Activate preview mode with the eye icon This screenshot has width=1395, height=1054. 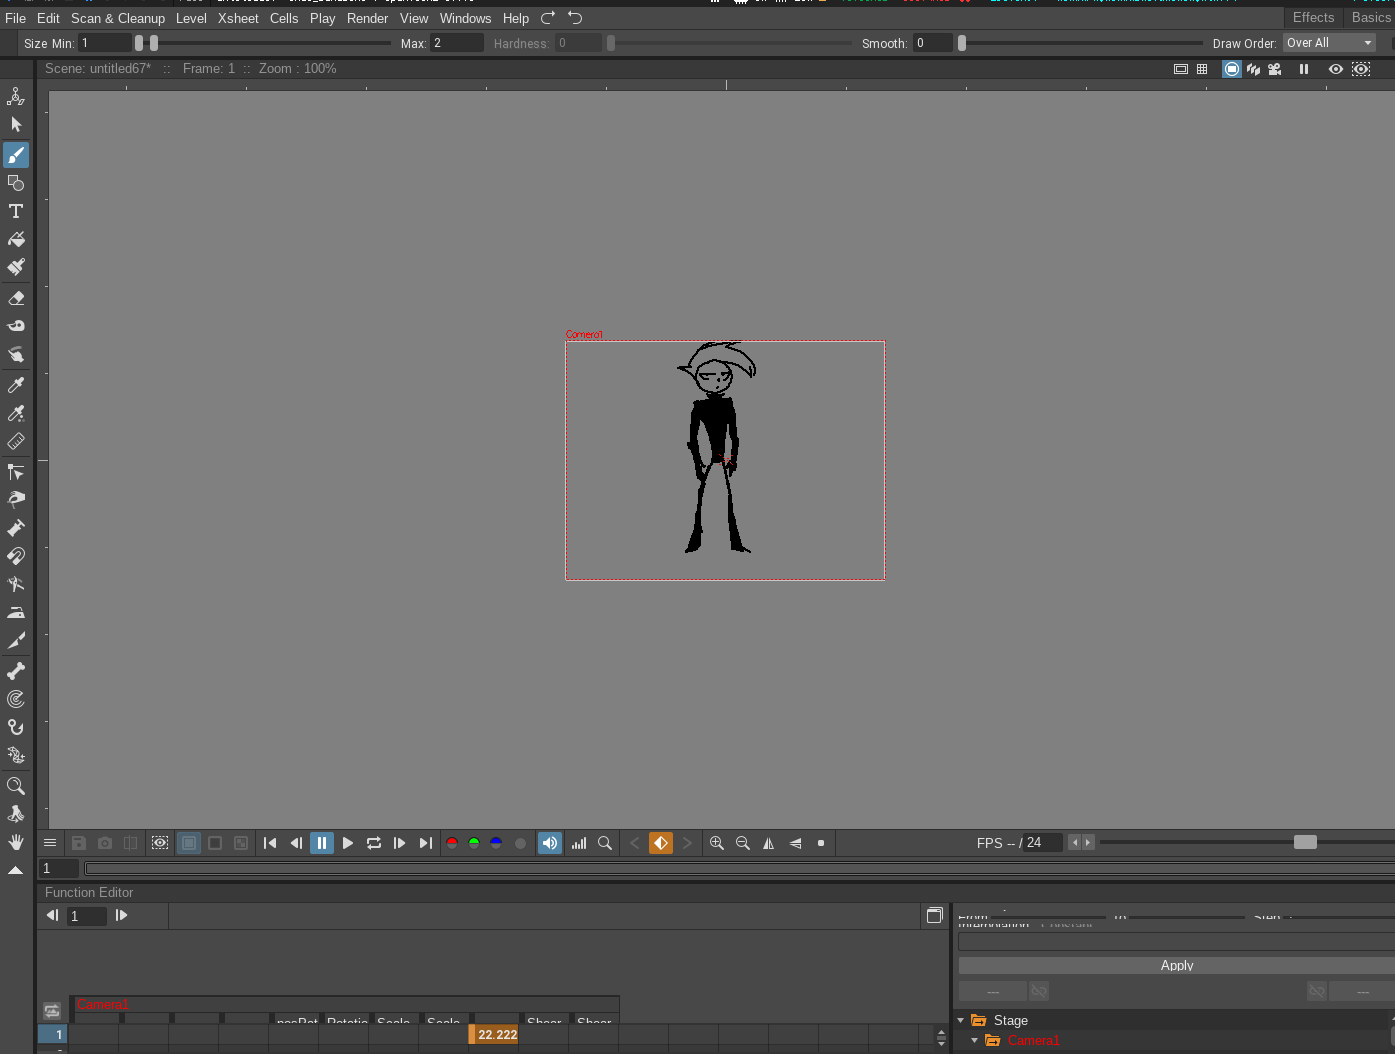point(1335,68)
